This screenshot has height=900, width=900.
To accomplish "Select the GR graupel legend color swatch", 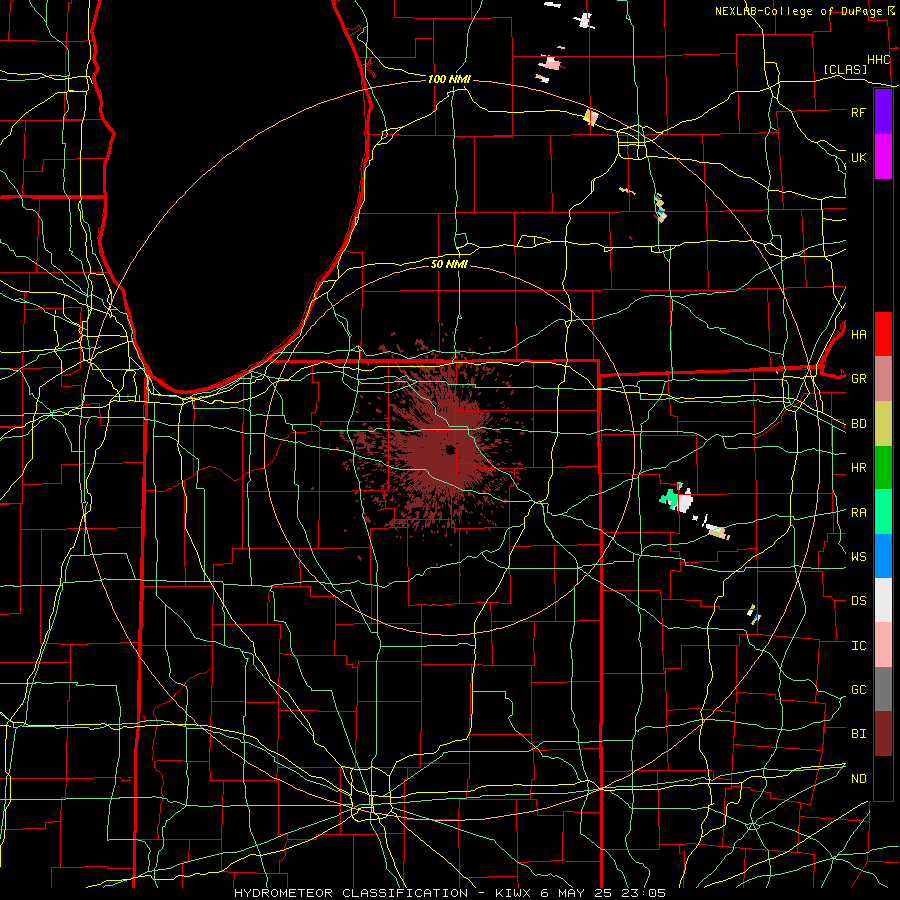I will click(883, 378).
